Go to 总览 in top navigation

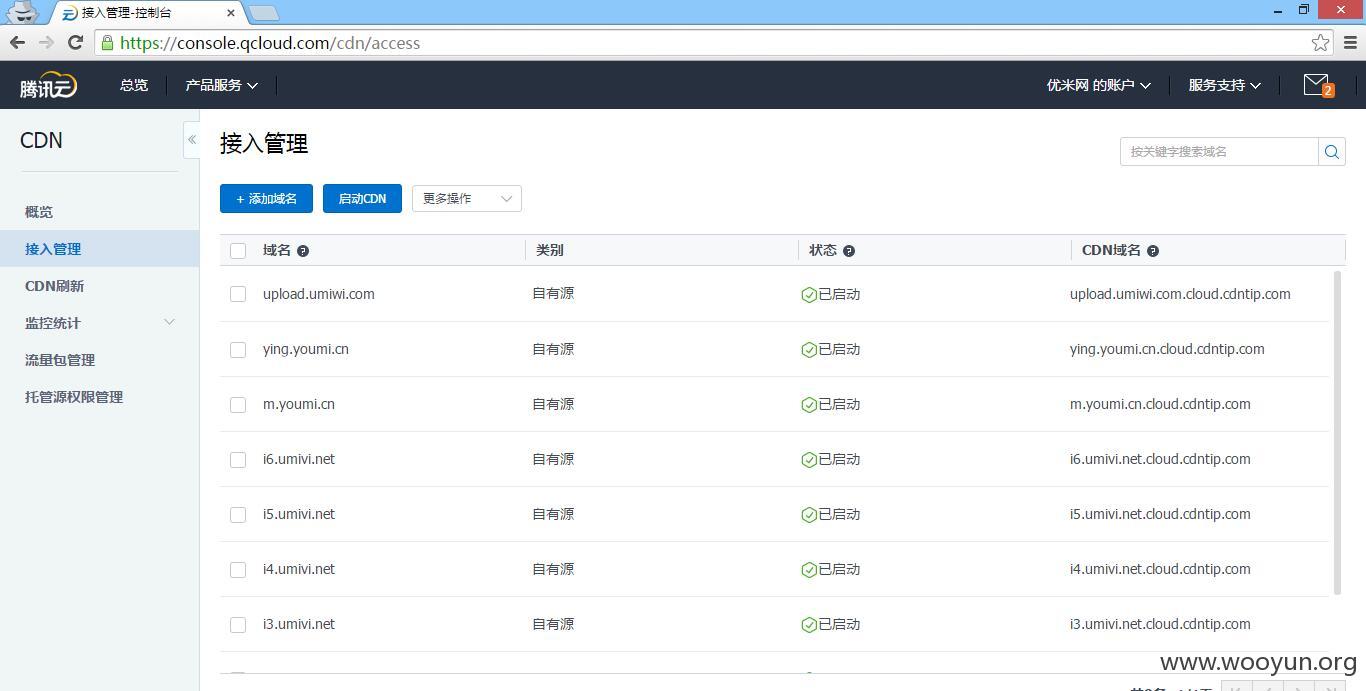(134, 85)
